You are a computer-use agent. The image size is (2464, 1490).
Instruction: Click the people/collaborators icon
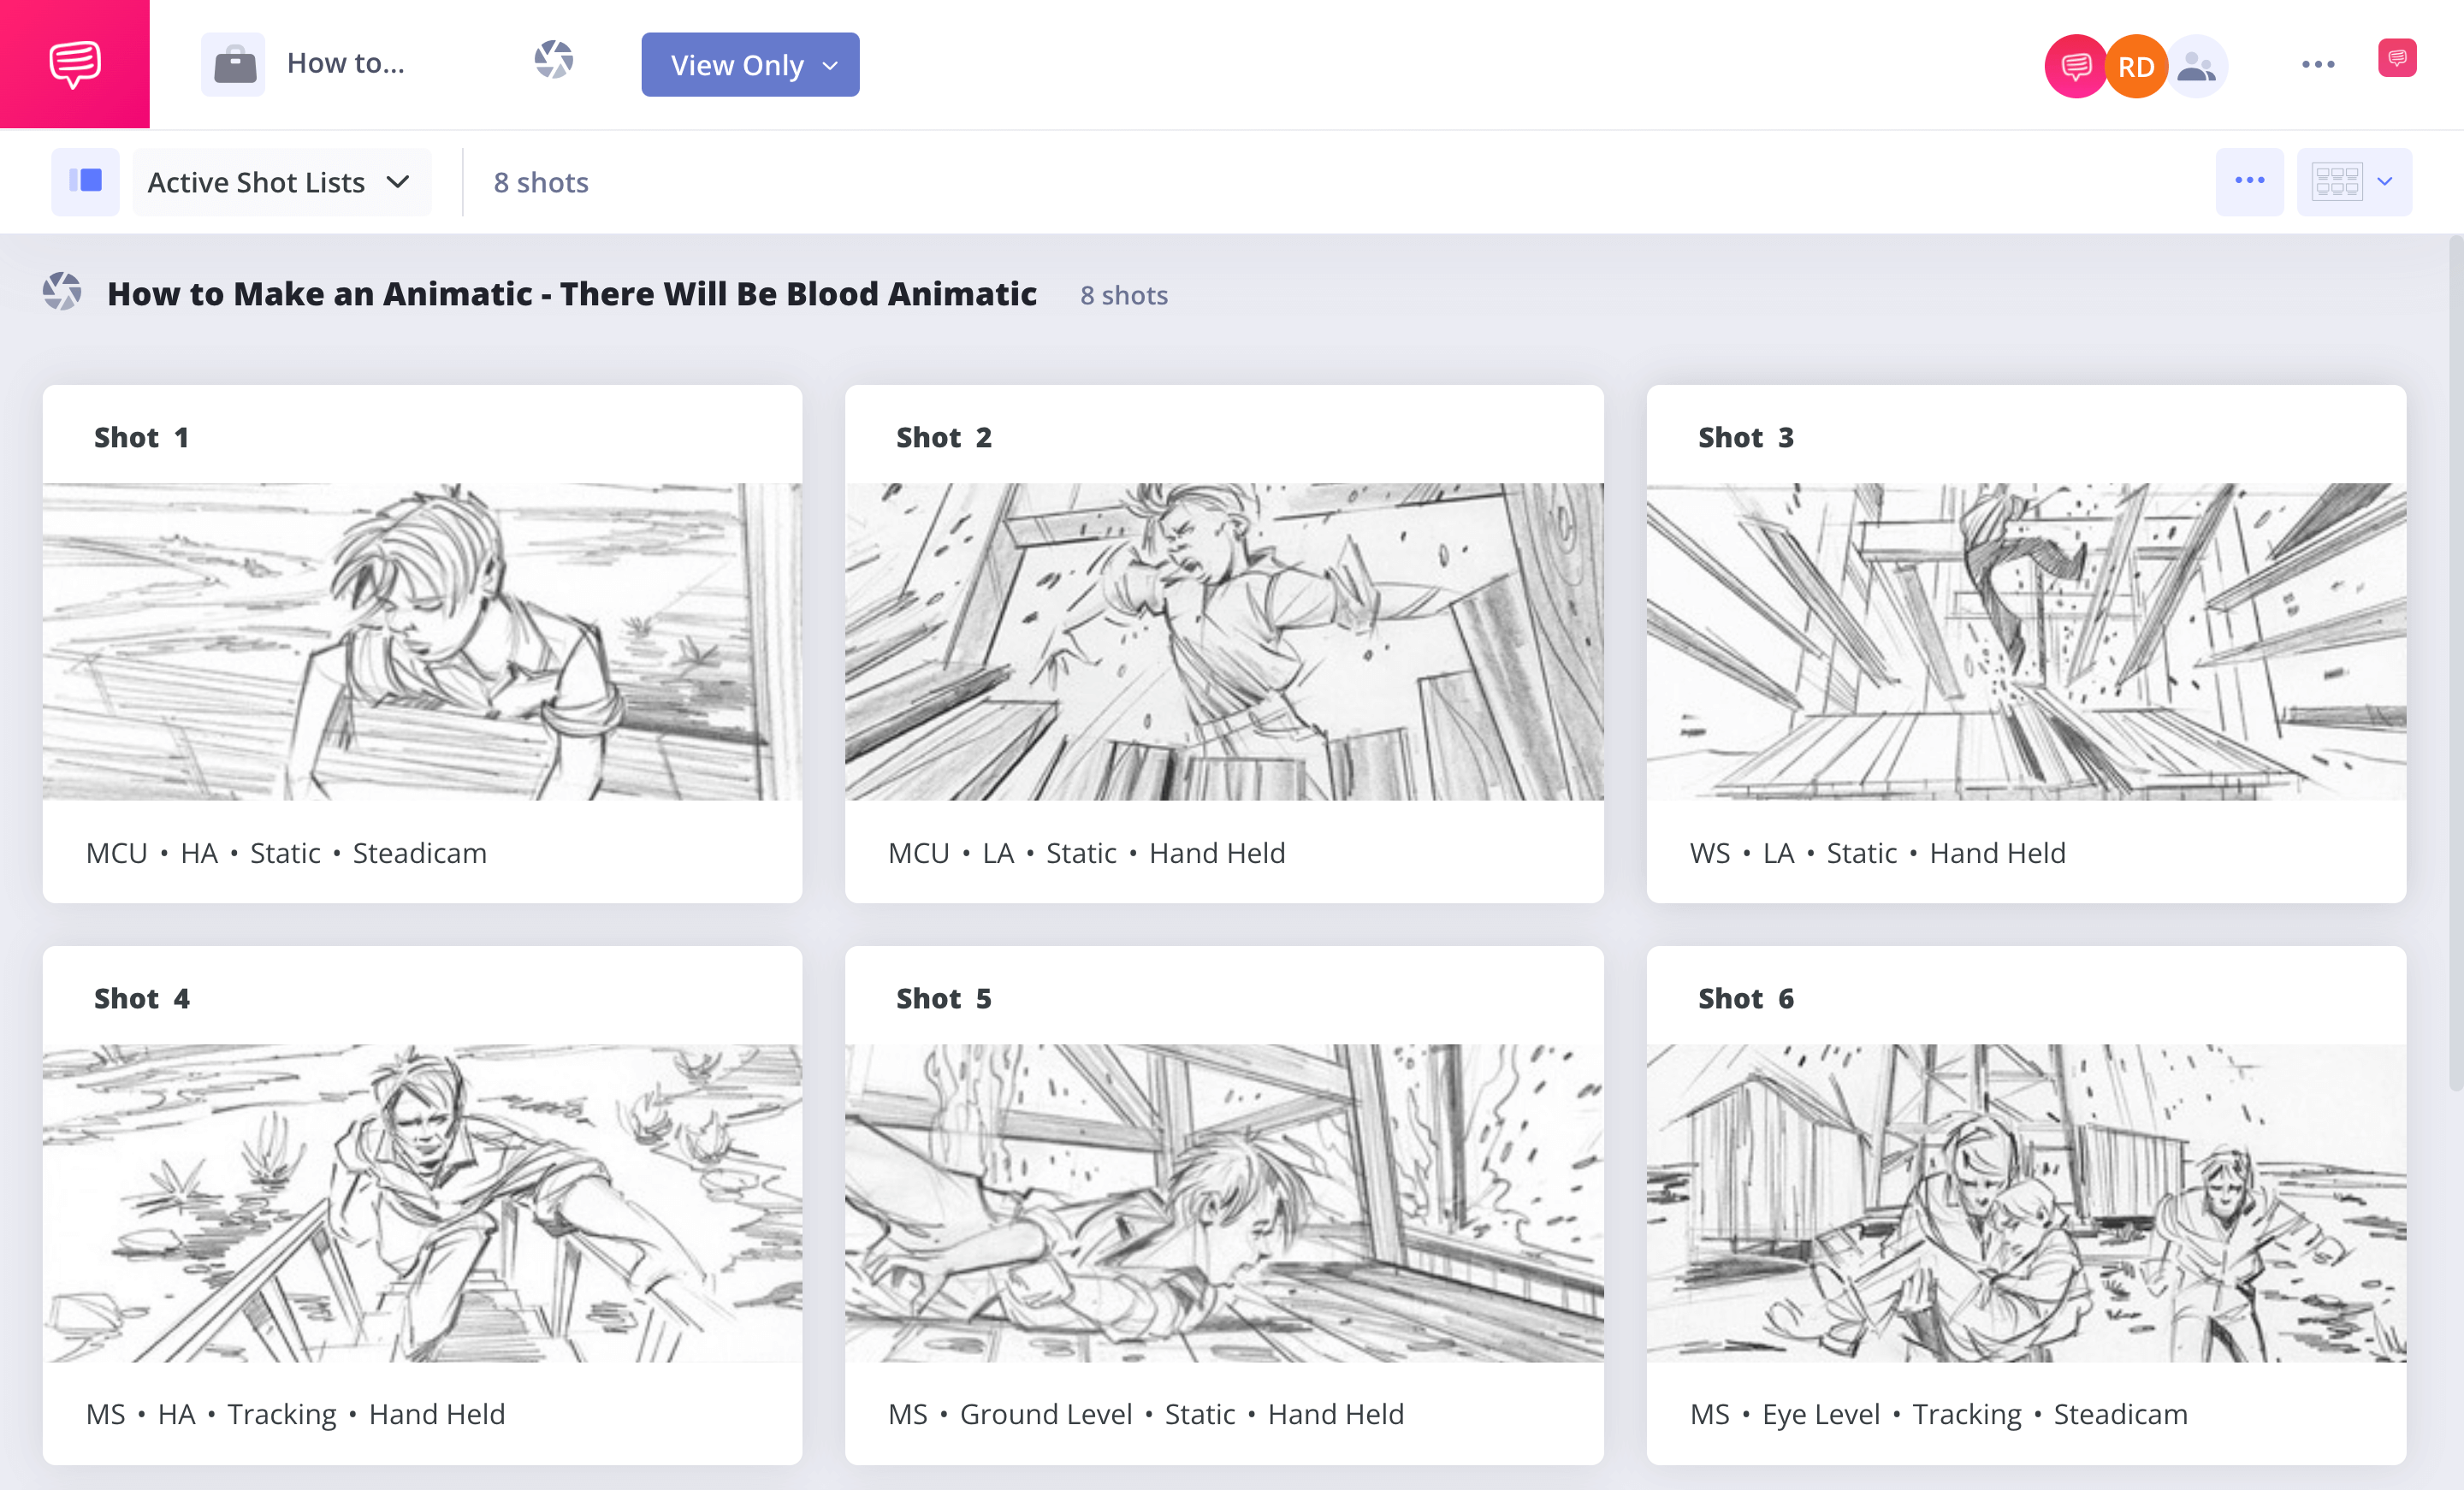(2193, 67)
